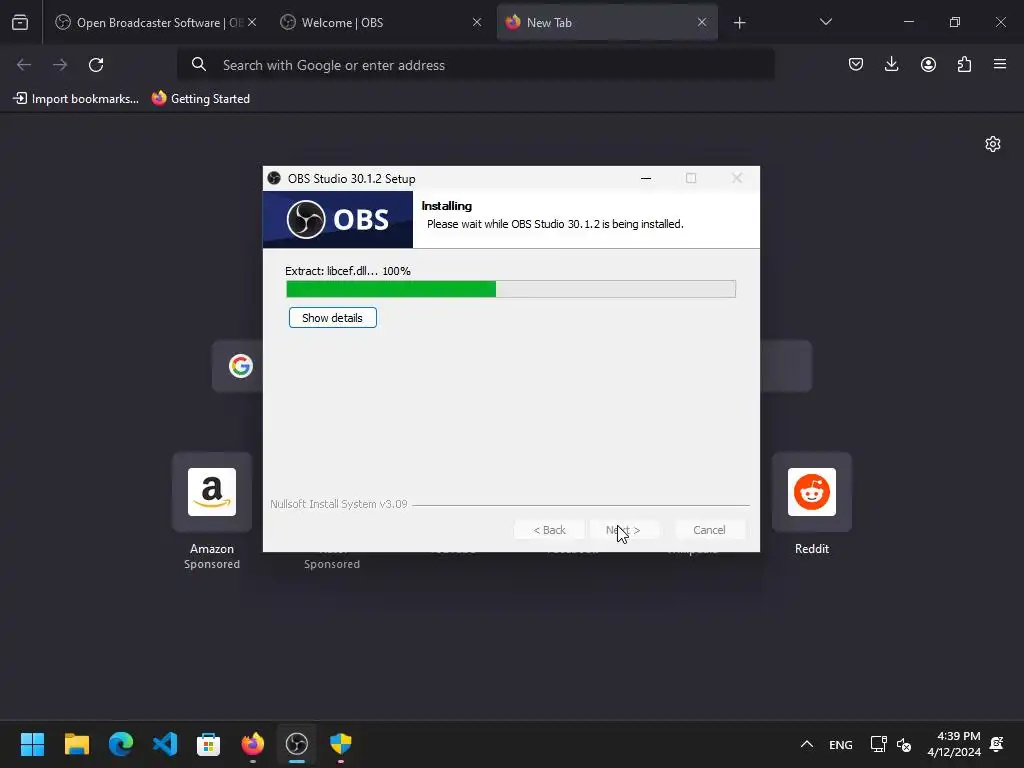Close the Open Broadcaster Software tab

pos(252,22)
